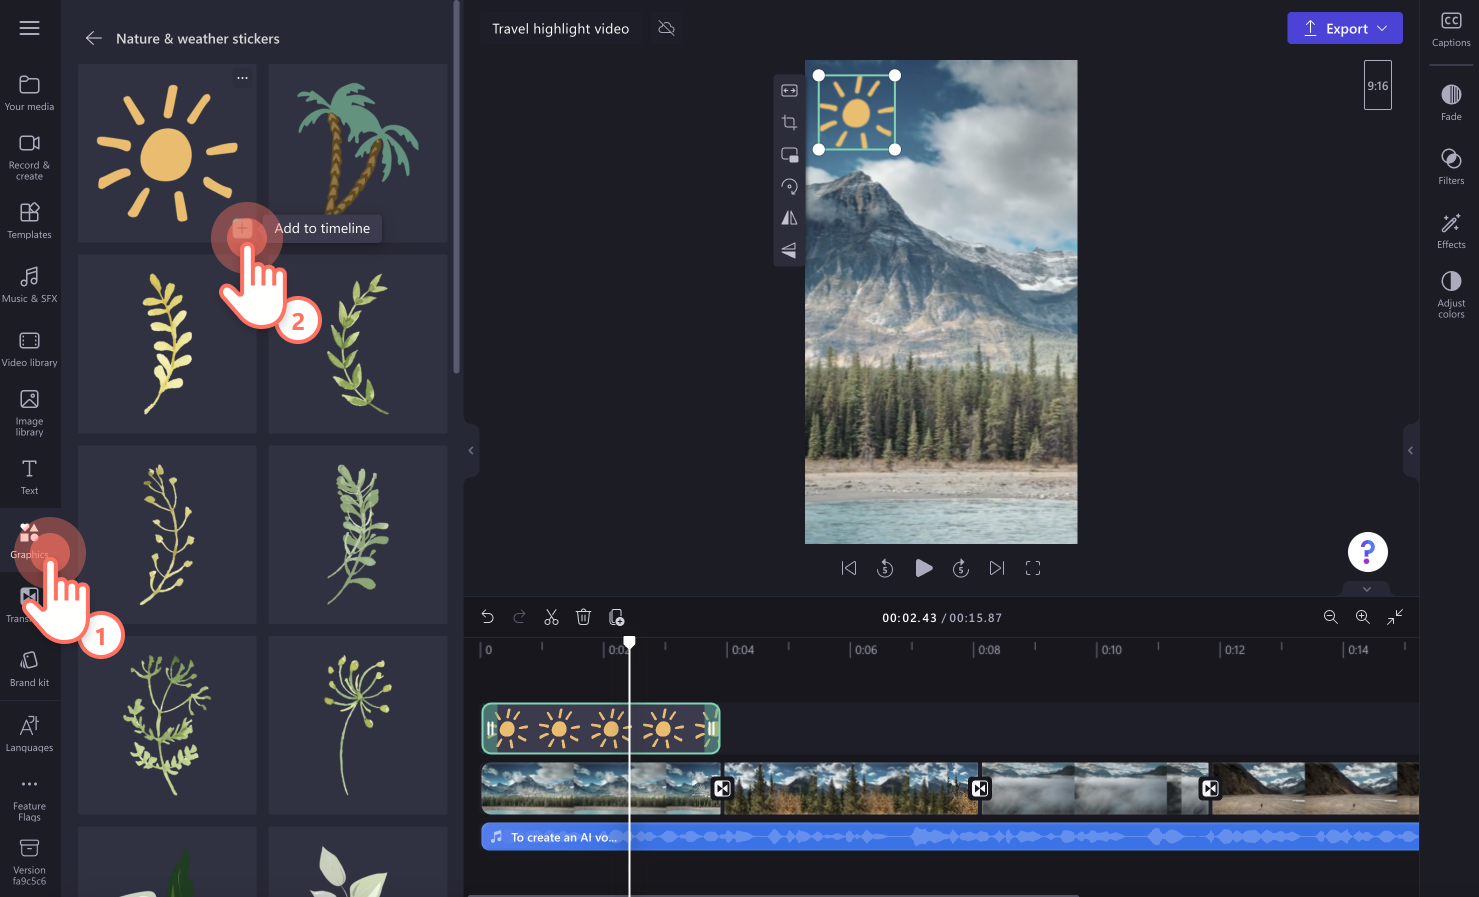Flip the sticker vertically
1479x897 pixels.
(x=789, y=250)
